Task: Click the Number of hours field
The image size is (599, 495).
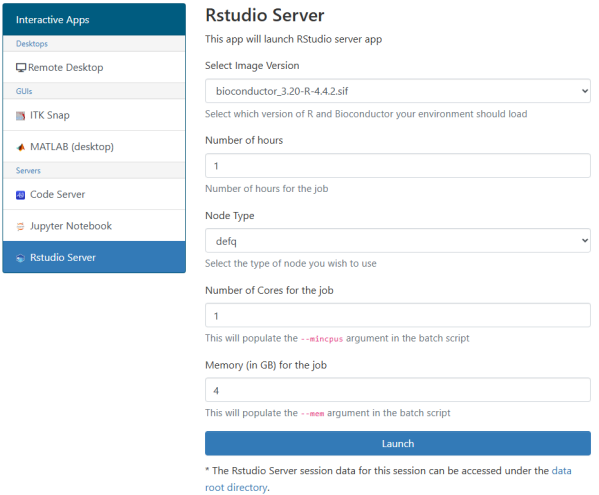Action: pos(398,166)
